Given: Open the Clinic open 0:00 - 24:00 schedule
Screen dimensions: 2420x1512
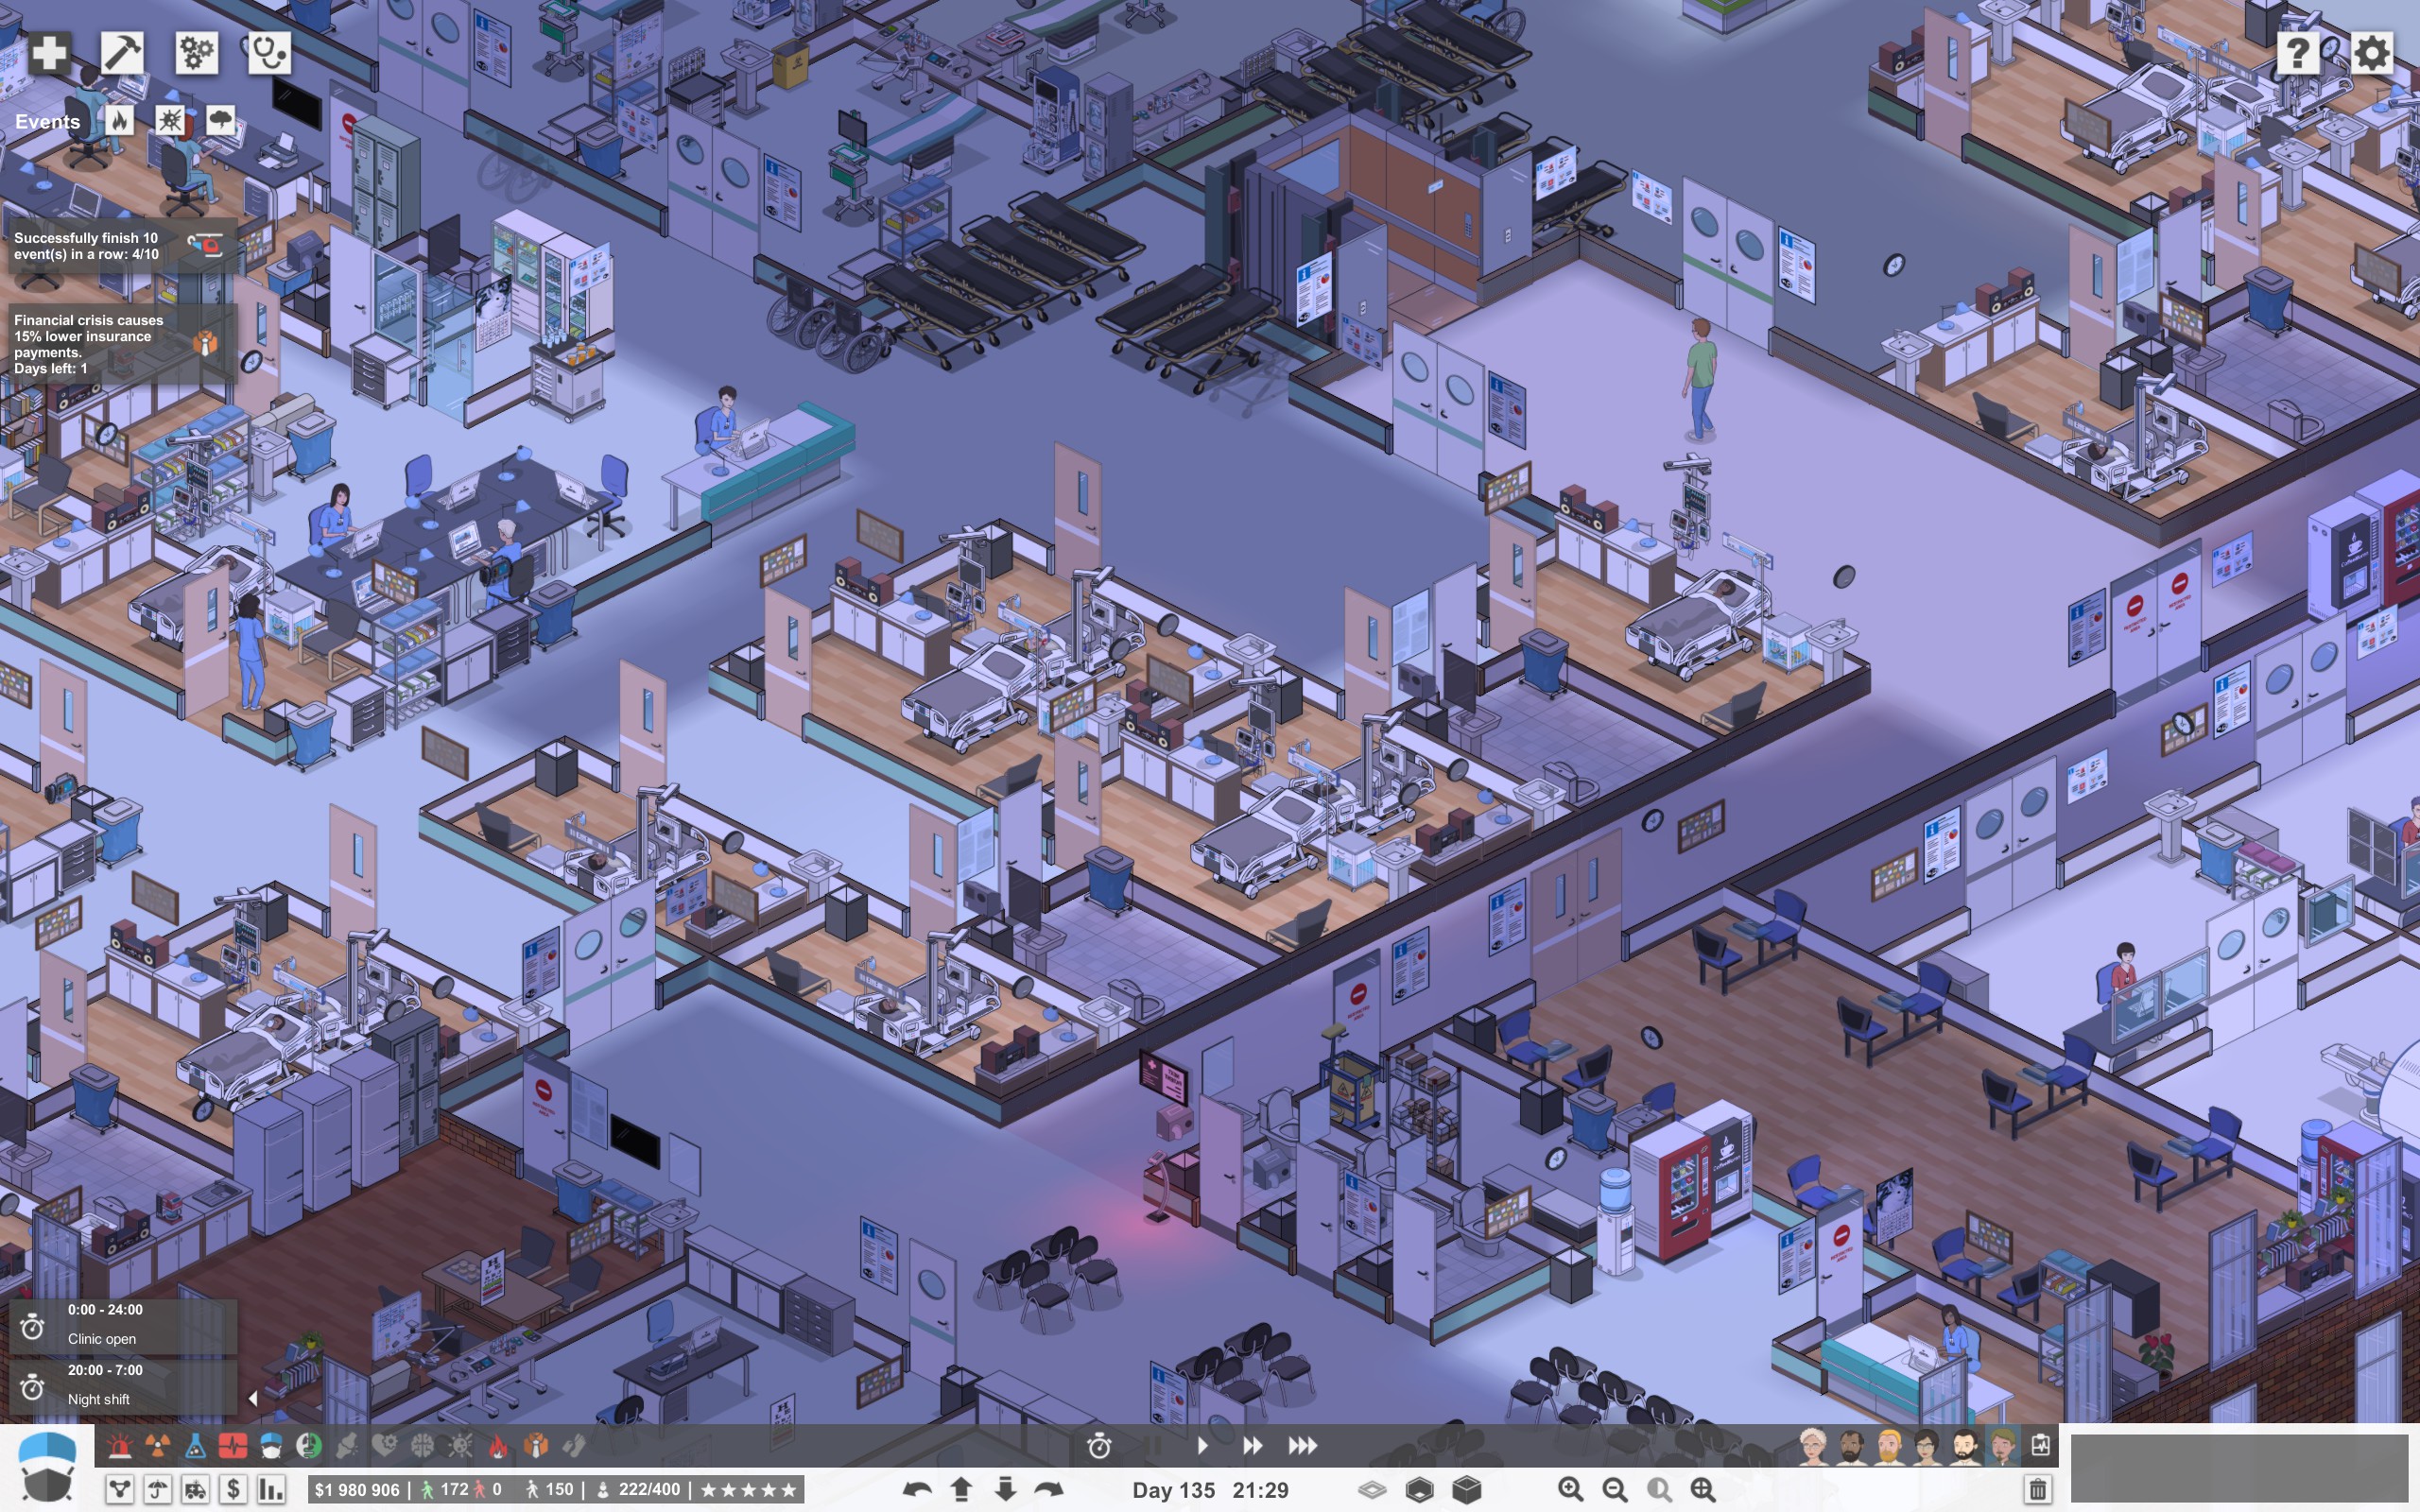Looking at the screenshot, I should pyautogui.click(x=122, y=1325).
